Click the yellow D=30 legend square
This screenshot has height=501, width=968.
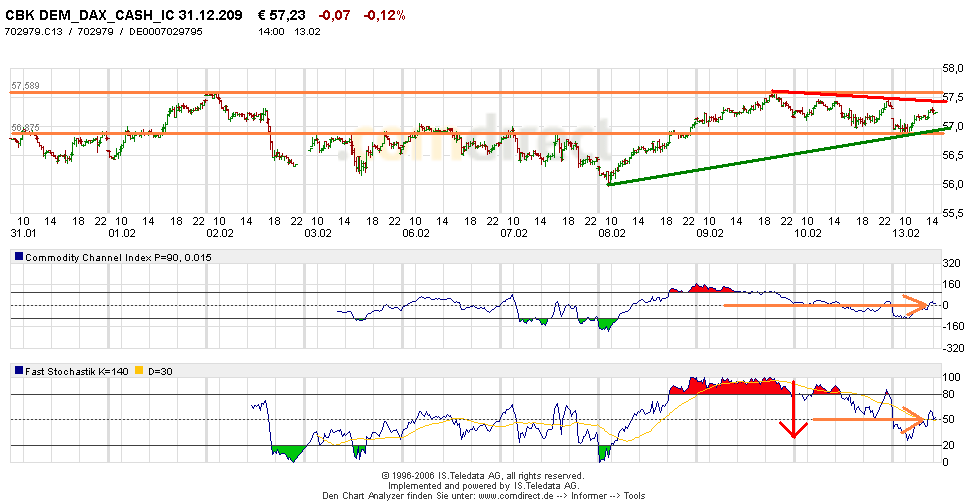(x=139, y=371)
